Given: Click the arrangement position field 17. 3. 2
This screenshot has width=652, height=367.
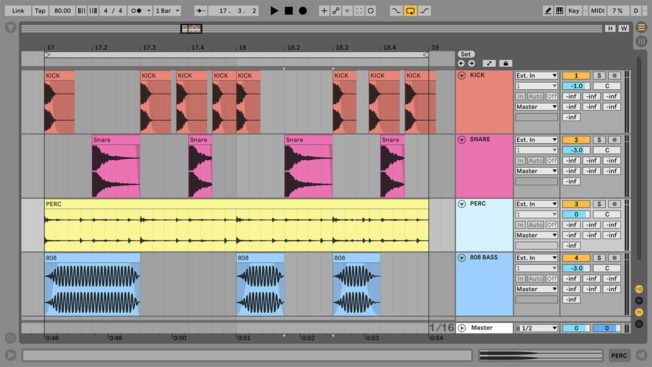Looking at the screenshot, I should coord(233,11).
